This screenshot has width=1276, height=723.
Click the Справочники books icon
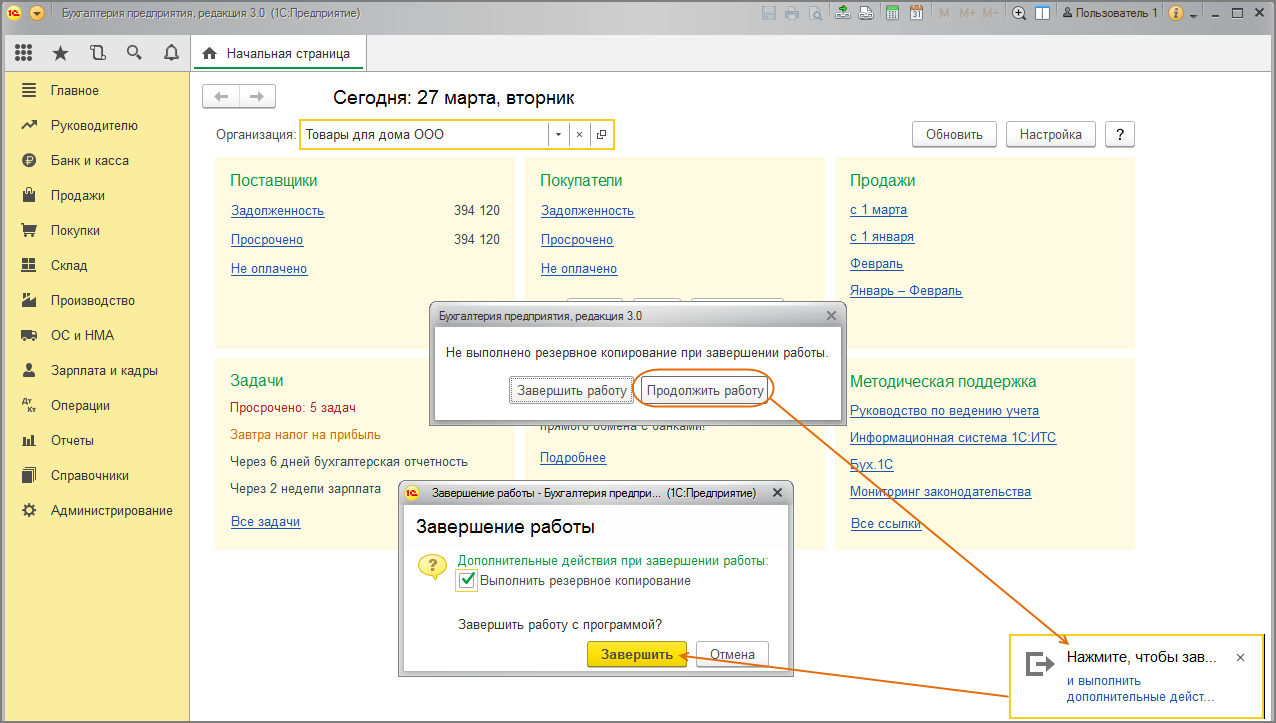click(x=29, y=475)
